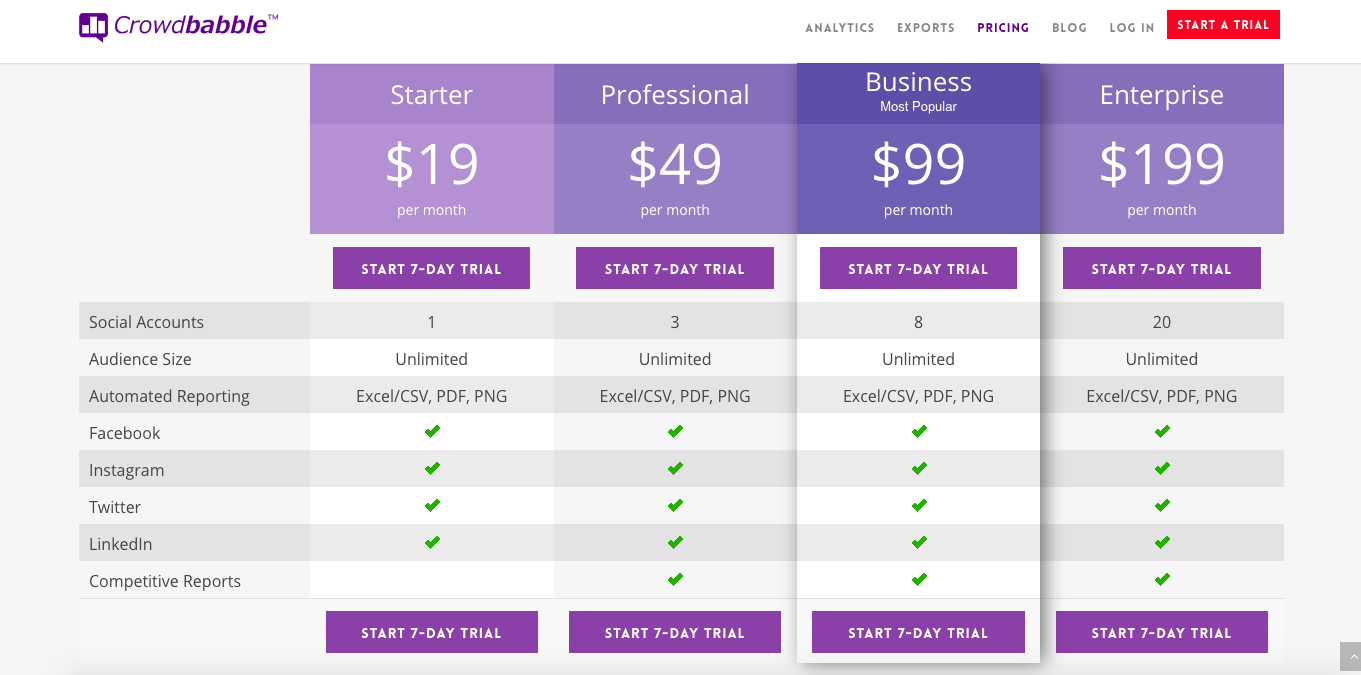Open the Blog link
The width and height of the screenshot is (1361, 675).
tap(1069, 28)
